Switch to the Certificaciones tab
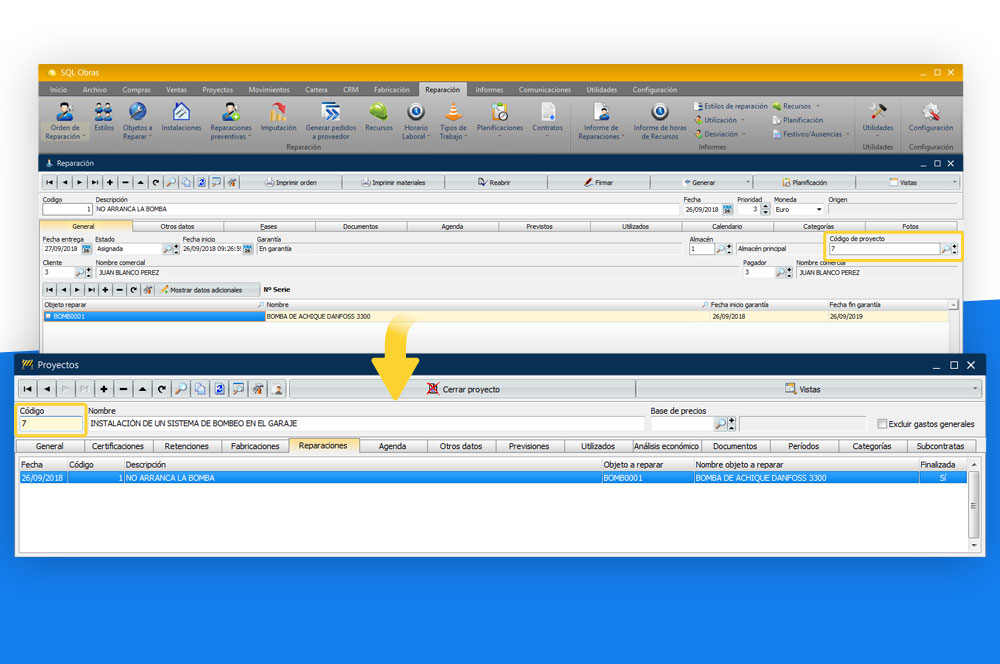Screen dimensions: 1000x664 tap(118, 446)
